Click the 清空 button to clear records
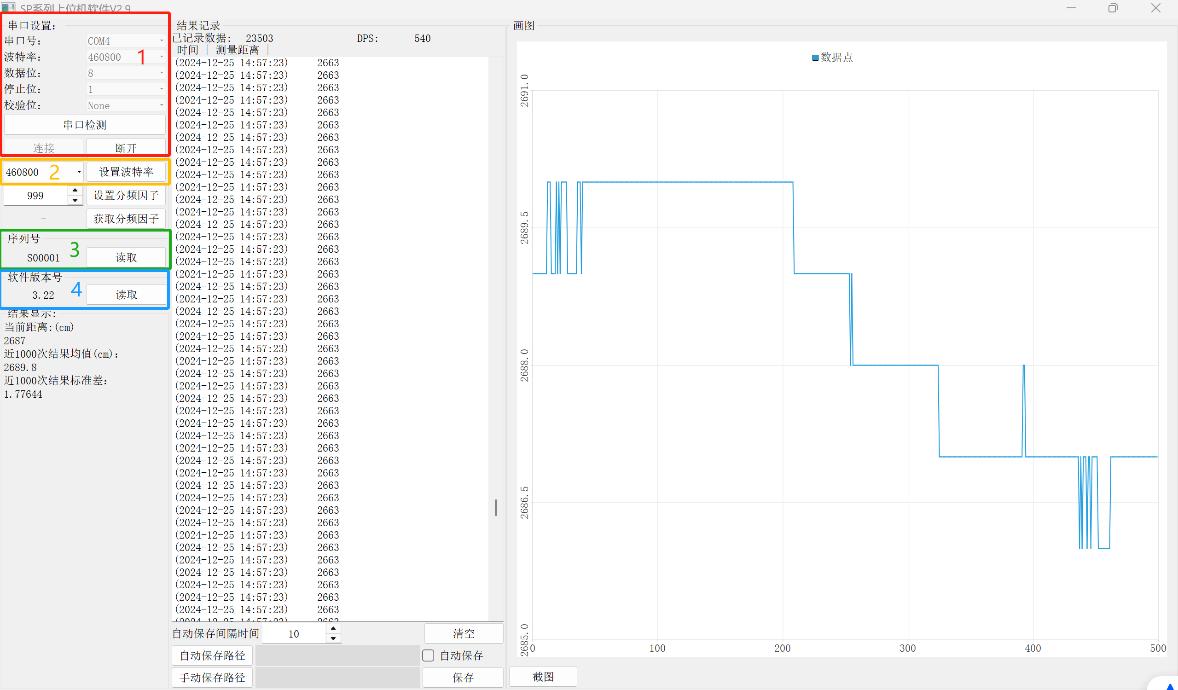The image size is (1178, 690). click(463, 633)
